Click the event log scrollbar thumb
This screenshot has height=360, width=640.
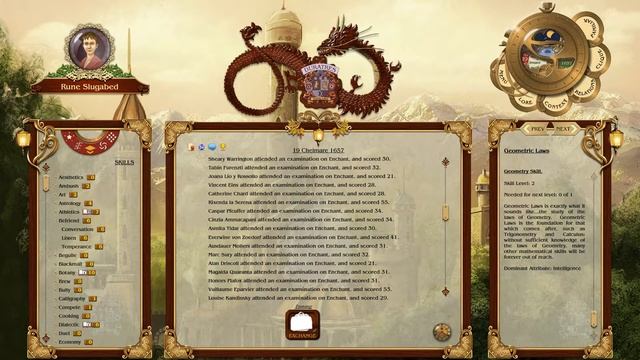[x=445, y=213]
